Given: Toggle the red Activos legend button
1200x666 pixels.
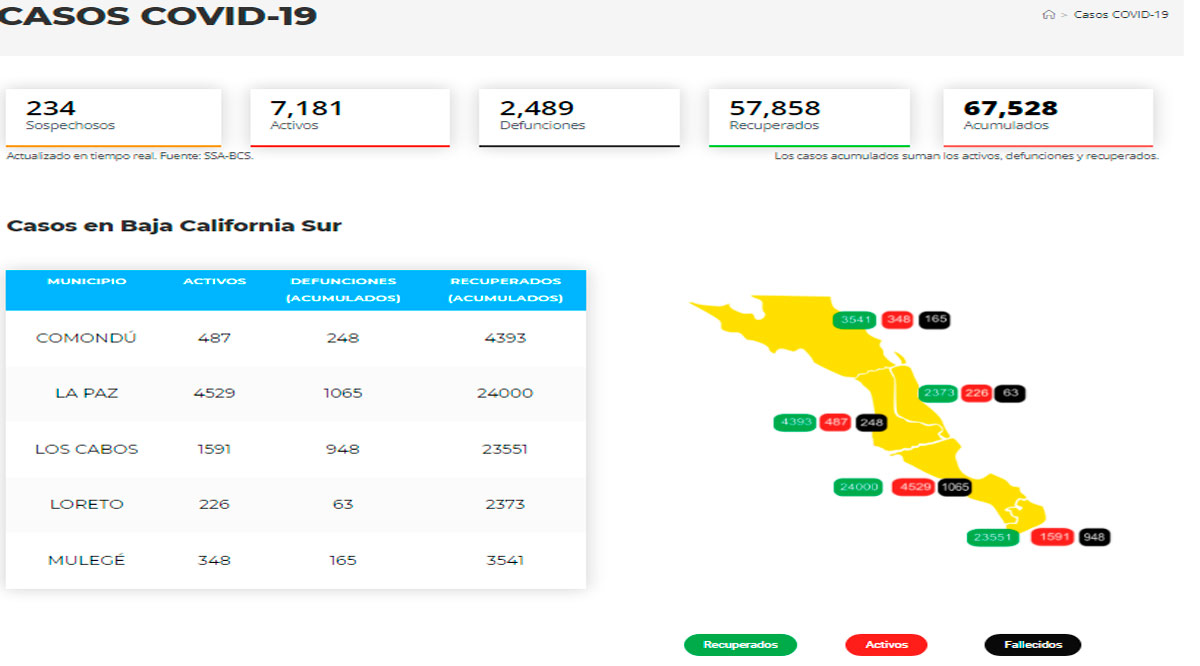Looking at the screenshot, I should pyautogui.click(x=886, y=645).
